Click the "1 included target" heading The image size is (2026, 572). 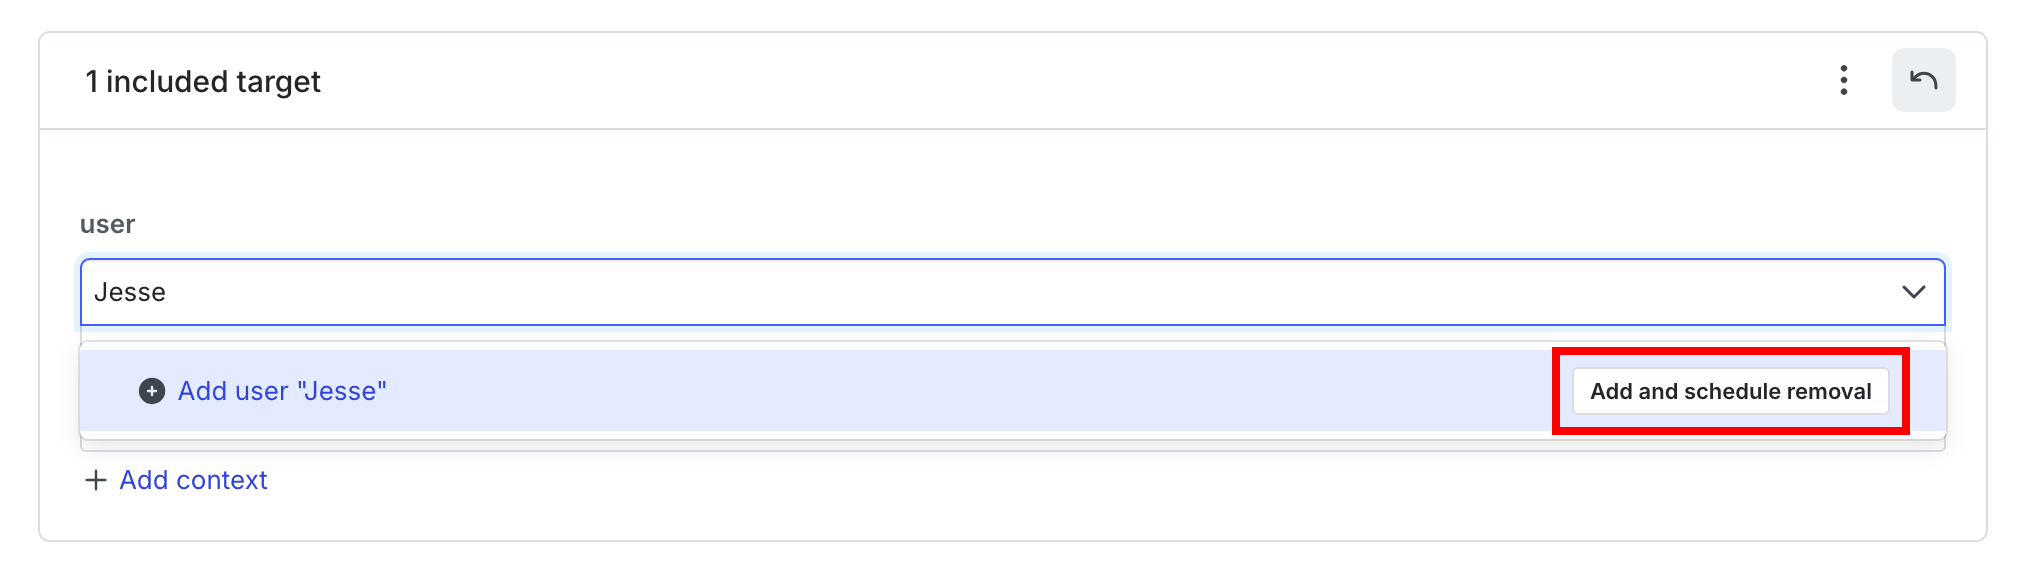click(x=203, y=81)
